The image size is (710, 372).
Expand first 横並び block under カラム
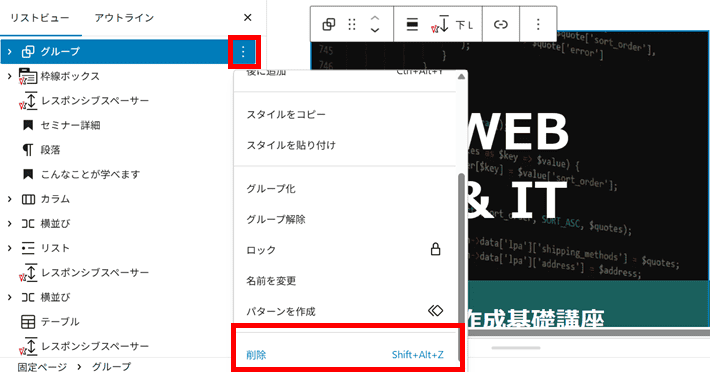(x=10, y=224)
